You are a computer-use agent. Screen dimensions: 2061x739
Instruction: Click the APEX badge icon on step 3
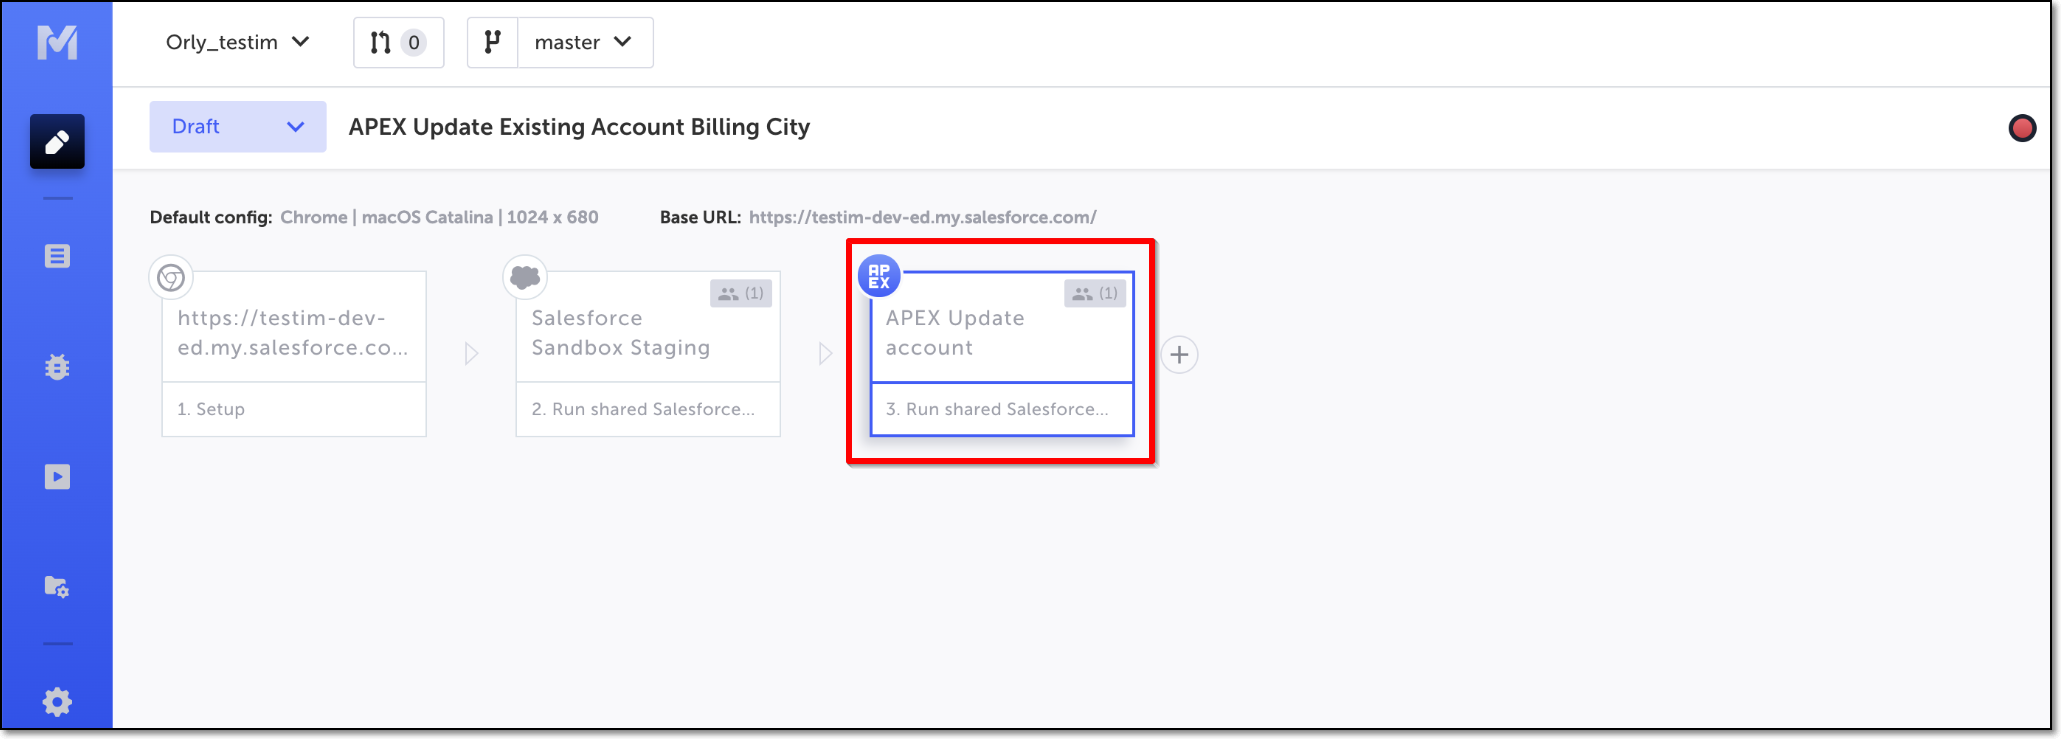point(879,276)
